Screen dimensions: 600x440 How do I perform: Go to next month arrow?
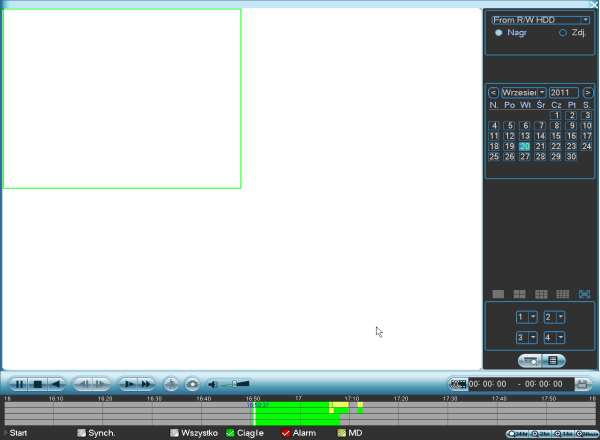click(587, 93)
